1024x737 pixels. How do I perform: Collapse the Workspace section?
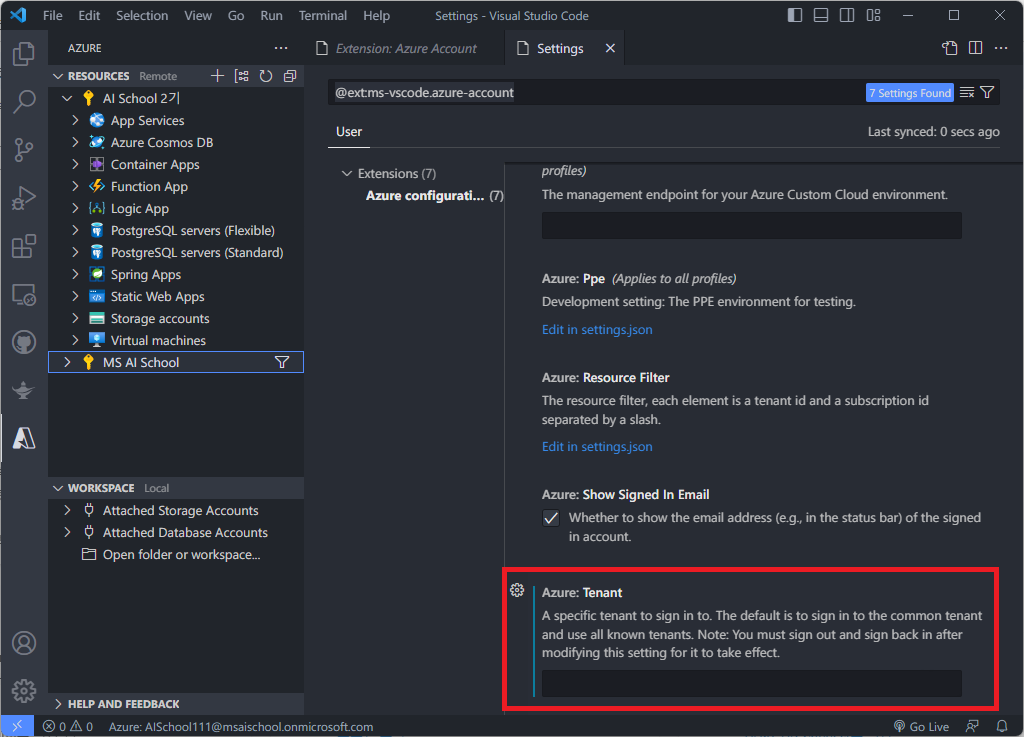click(58, 488)
